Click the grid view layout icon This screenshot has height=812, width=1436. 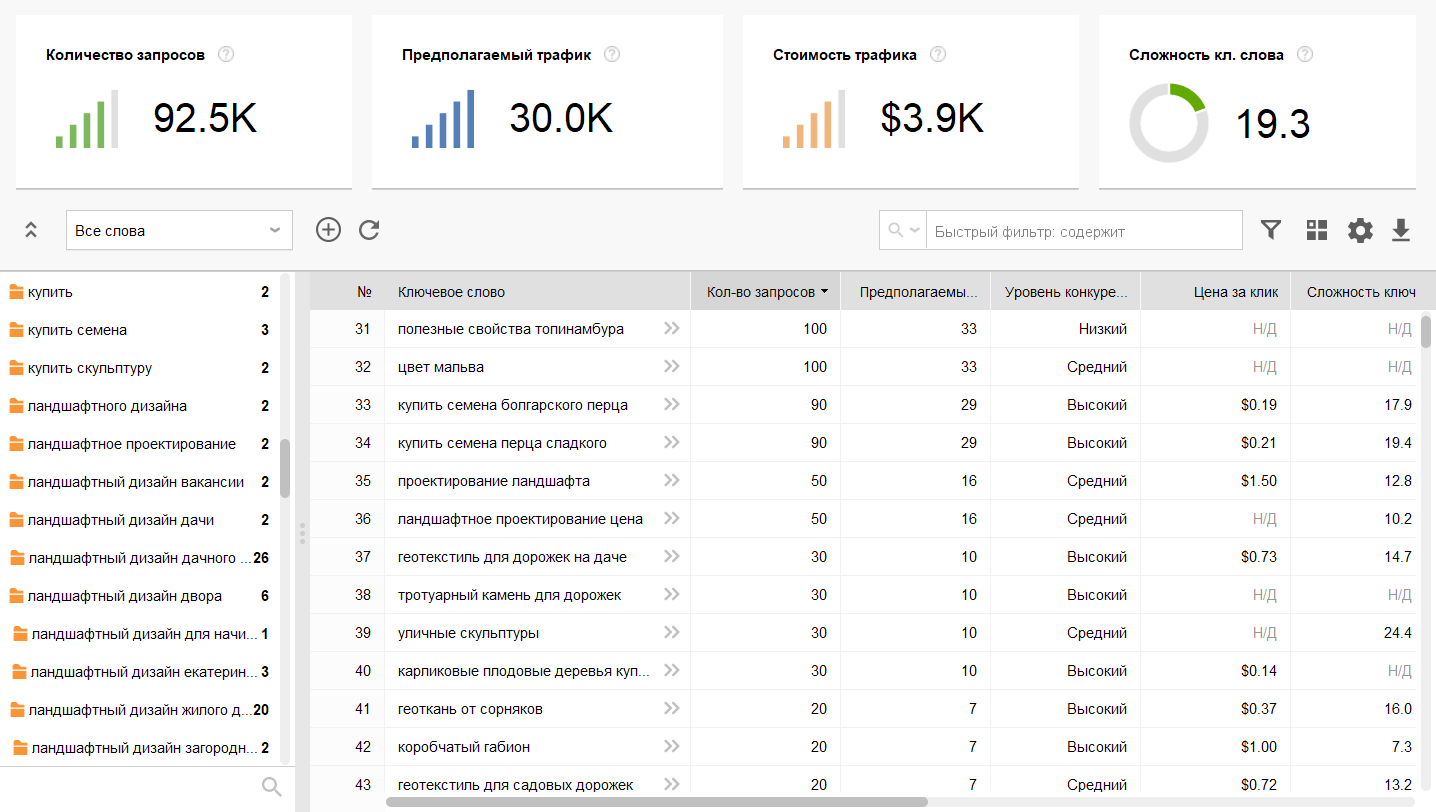(1317, 230)
